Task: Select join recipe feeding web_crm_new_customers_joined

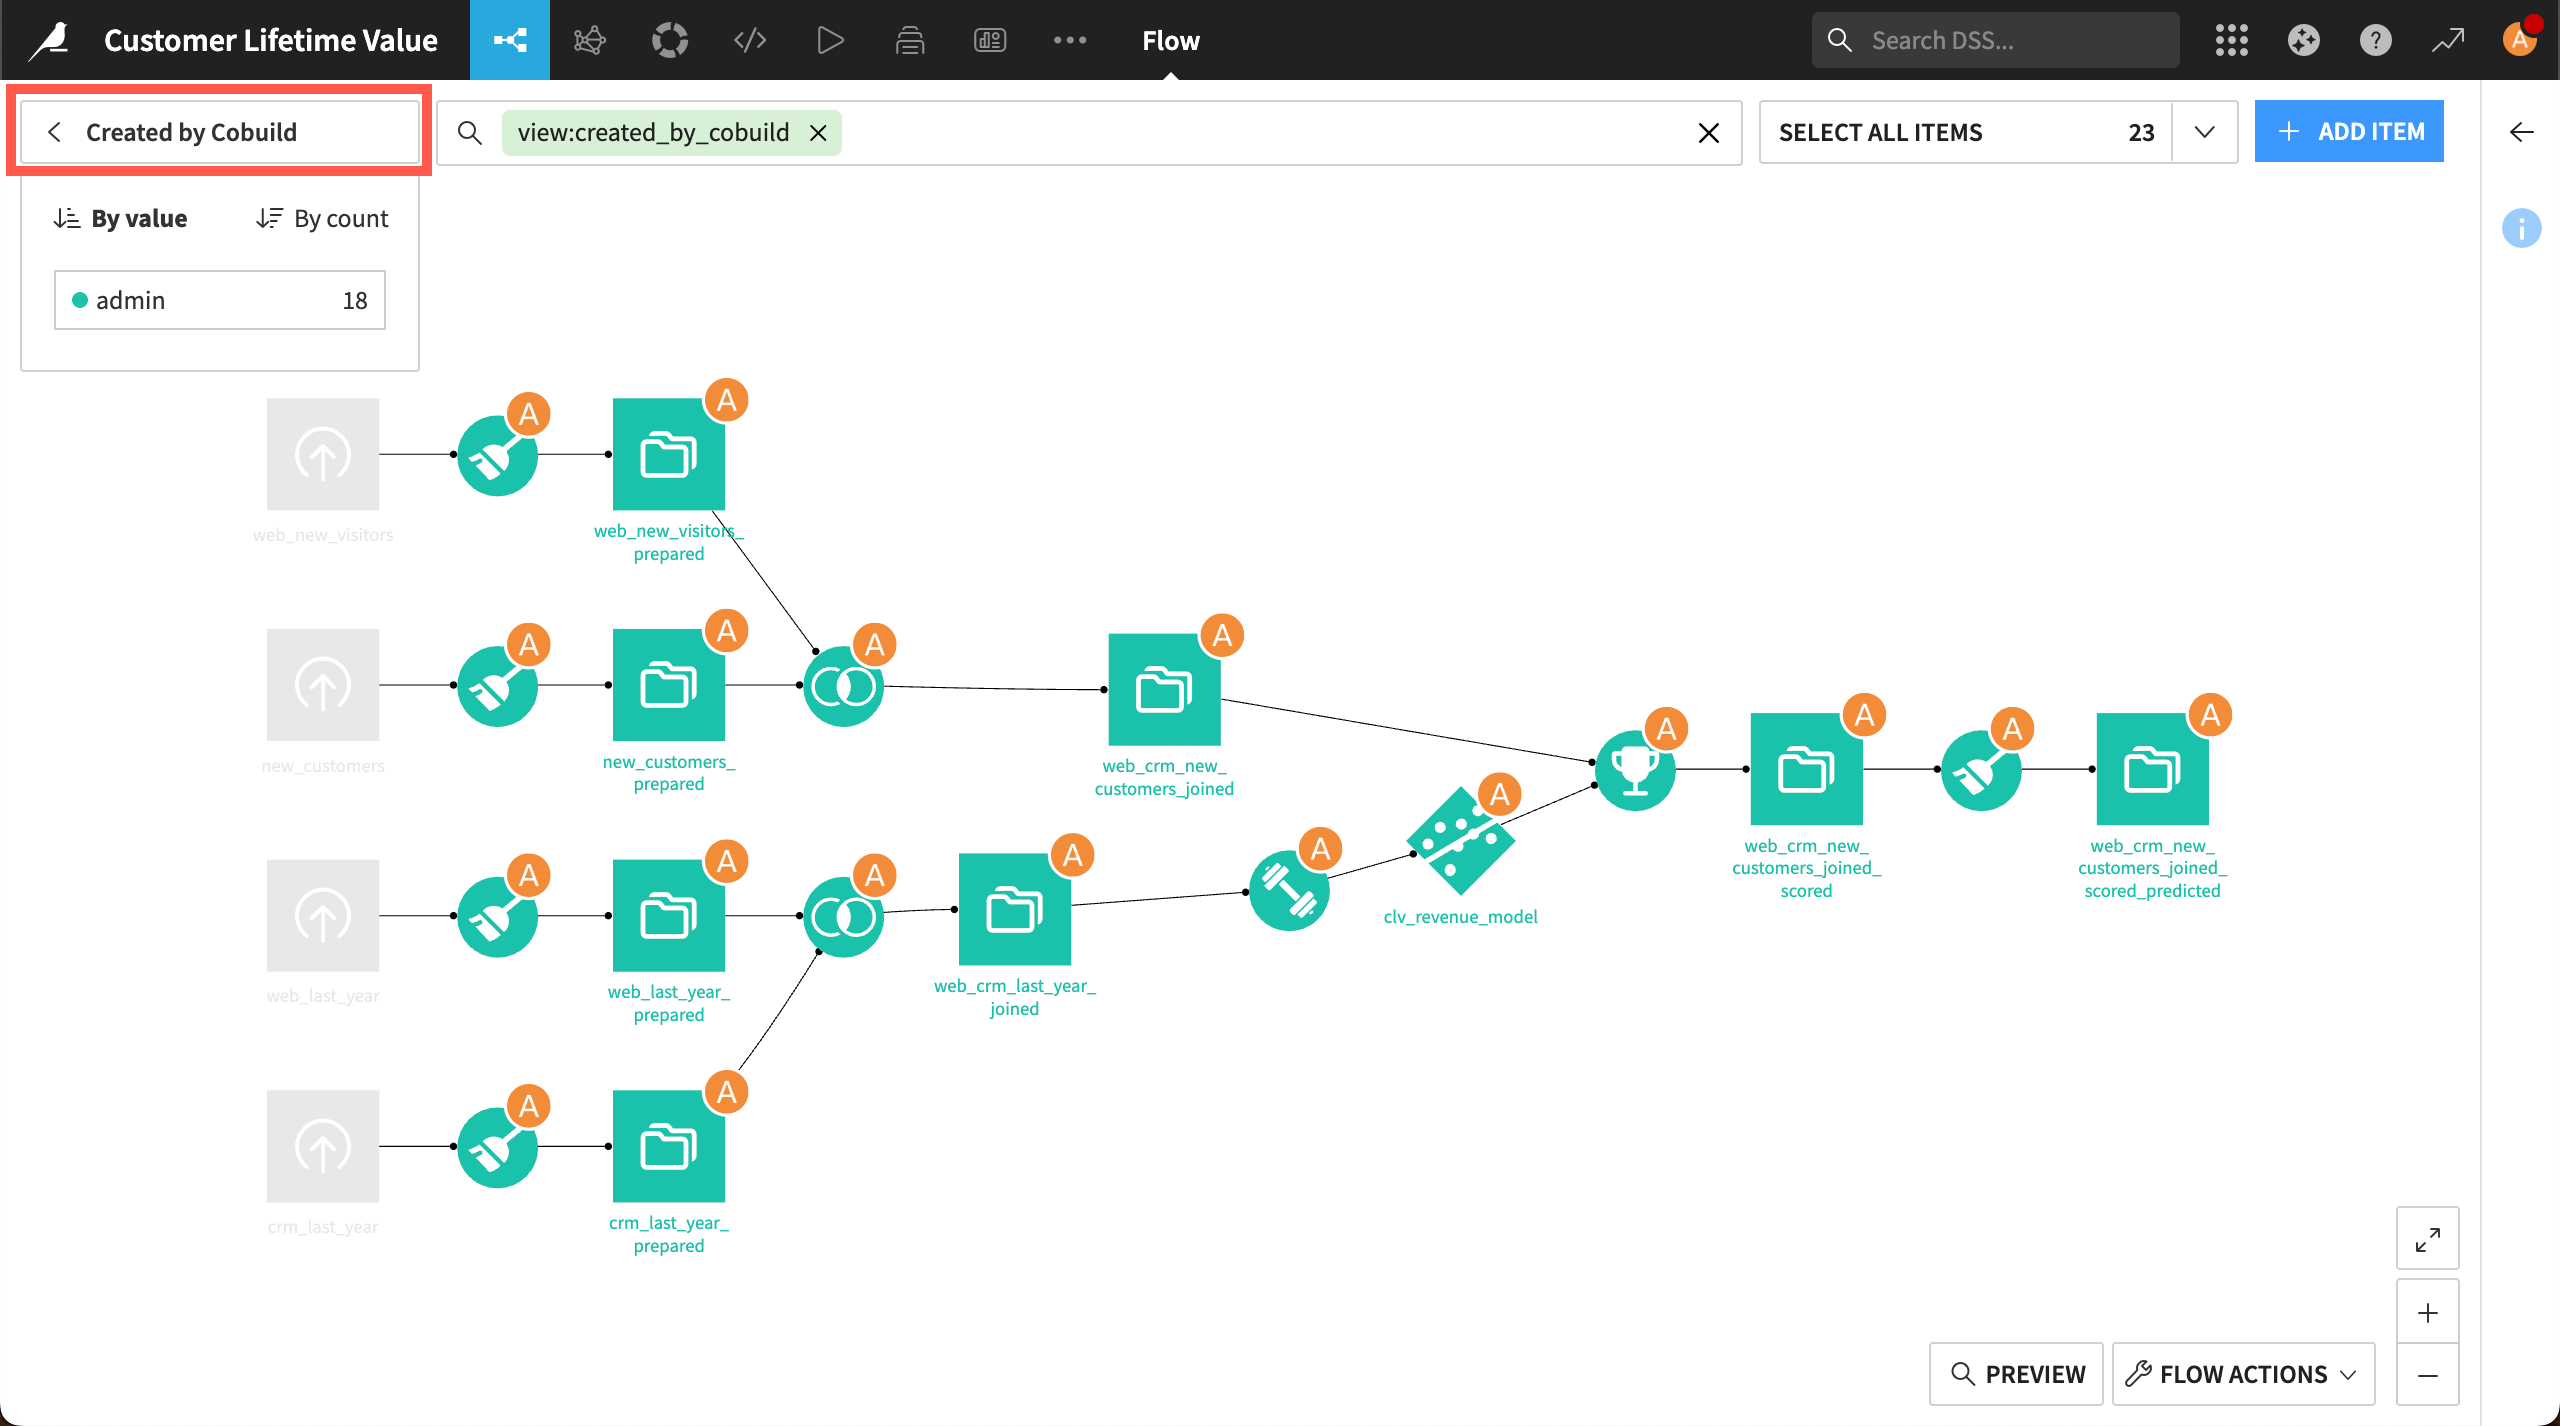Action: coord(843,686)
